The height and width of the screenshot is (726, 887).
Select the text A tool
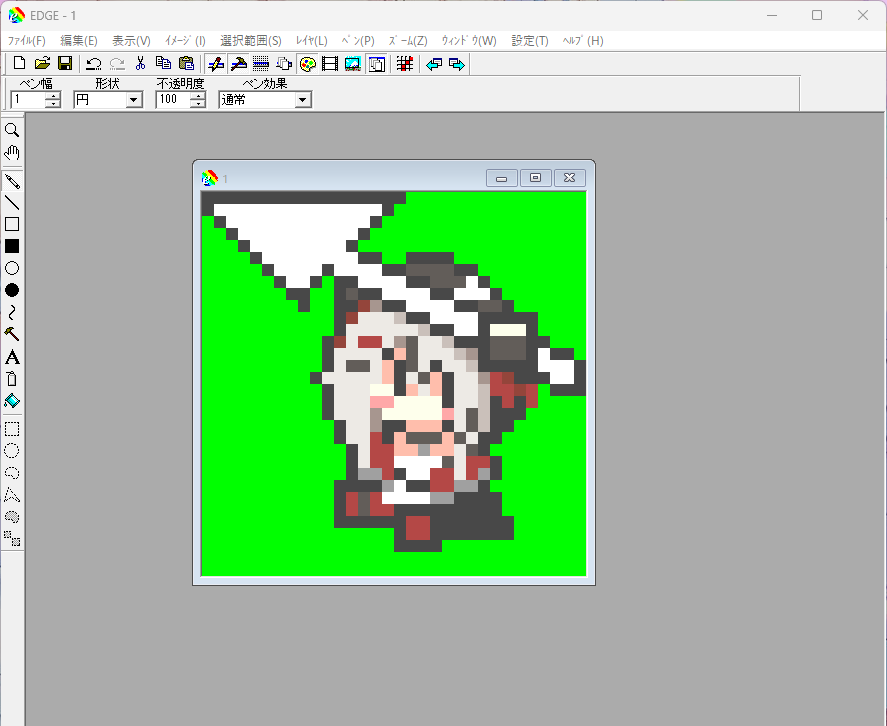point(12,357)
